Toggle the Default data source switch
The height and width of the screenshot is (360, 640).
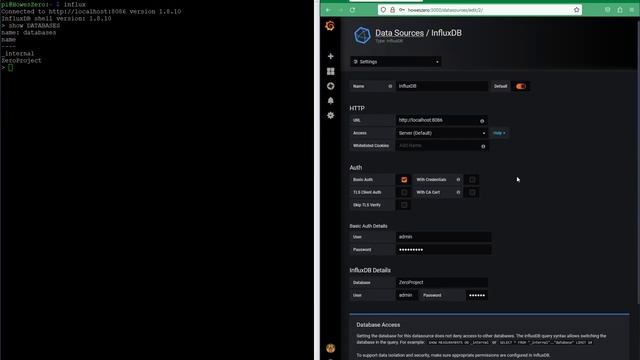click(x=521, y=86)
